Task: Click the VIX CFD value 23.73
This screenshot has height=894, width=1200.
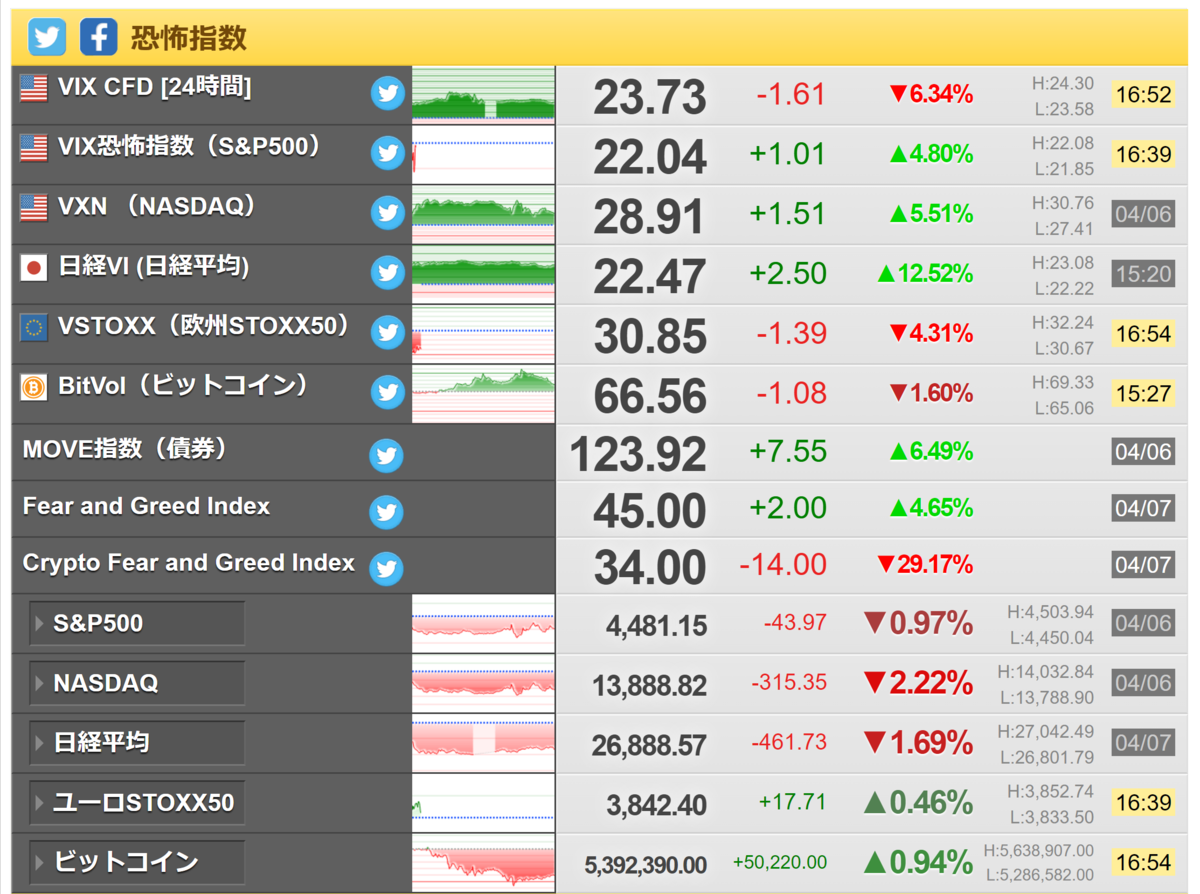Action: [x=650, y=97]
